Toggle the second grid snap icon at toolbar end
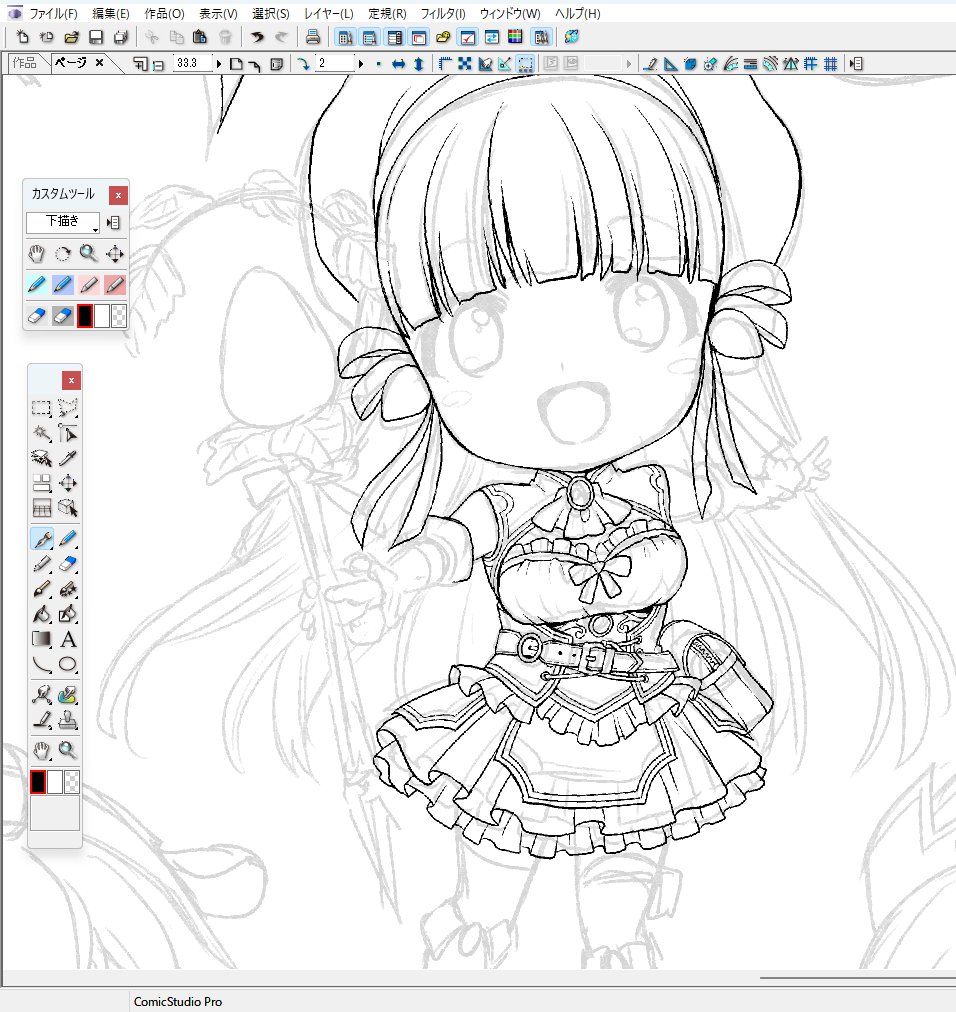The width and height of the screenshot is (956, 1012). click(x=831, y=63)
